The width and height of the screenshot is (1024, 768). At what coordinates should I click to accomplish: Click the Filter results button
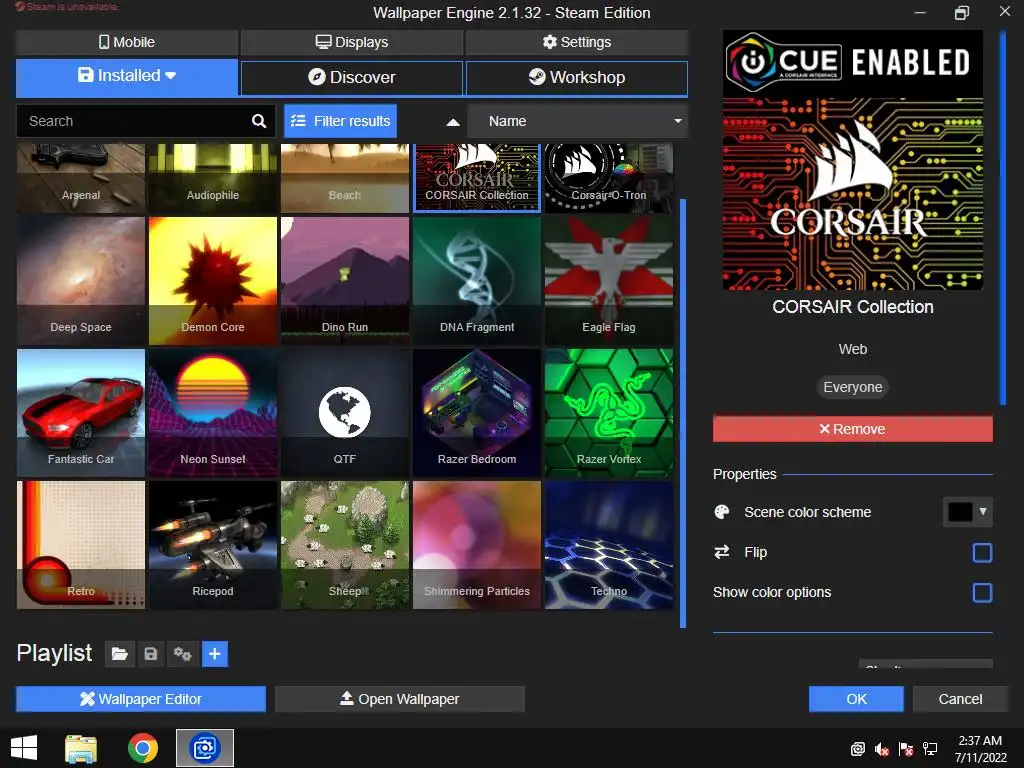point(340,121)
